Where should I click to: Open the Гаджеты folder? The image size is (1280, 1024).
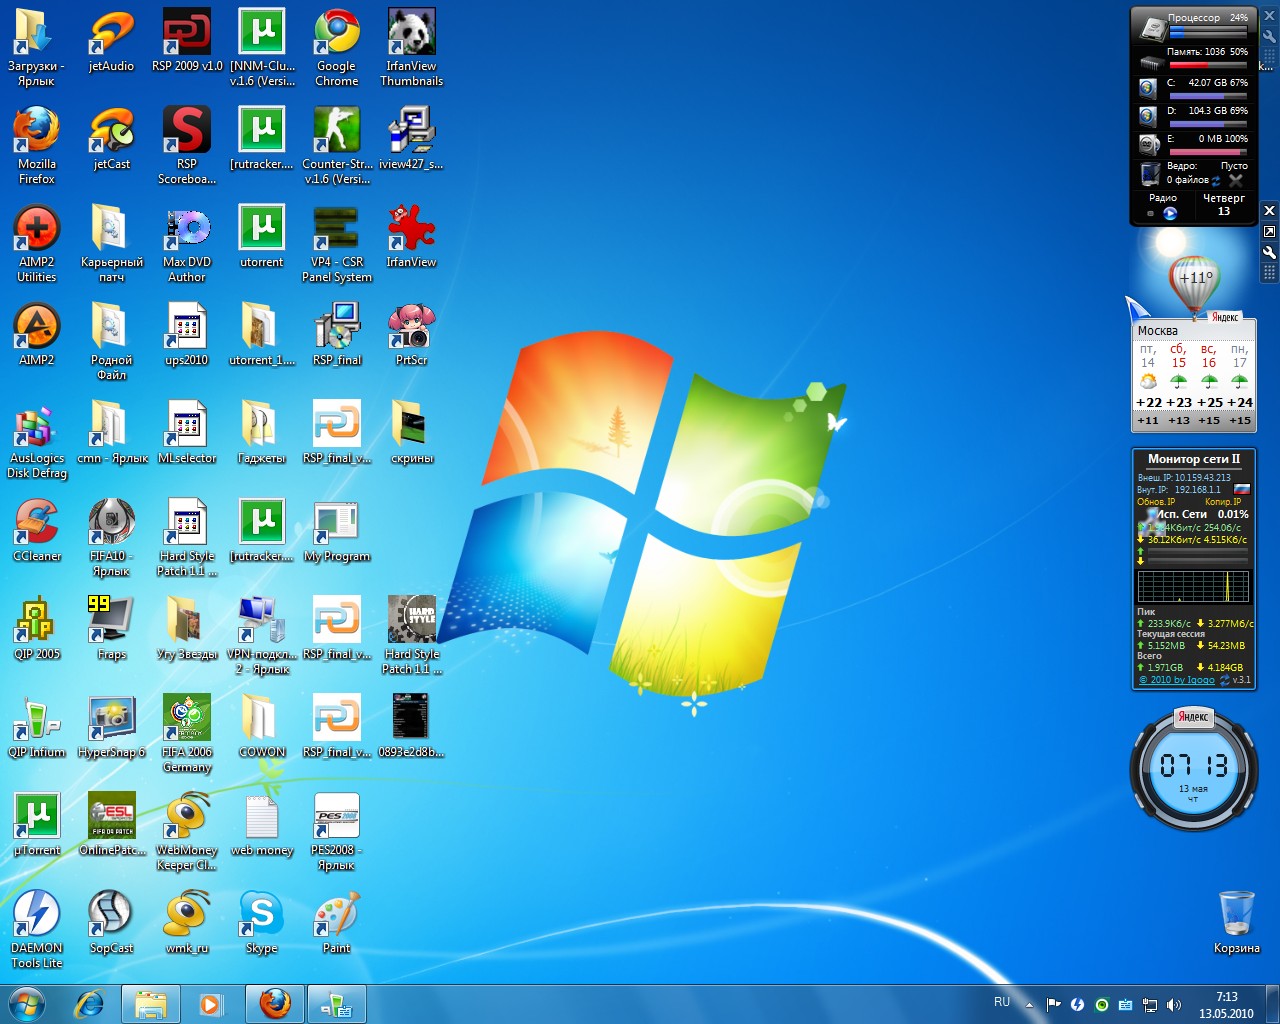(x=262, y=432)
